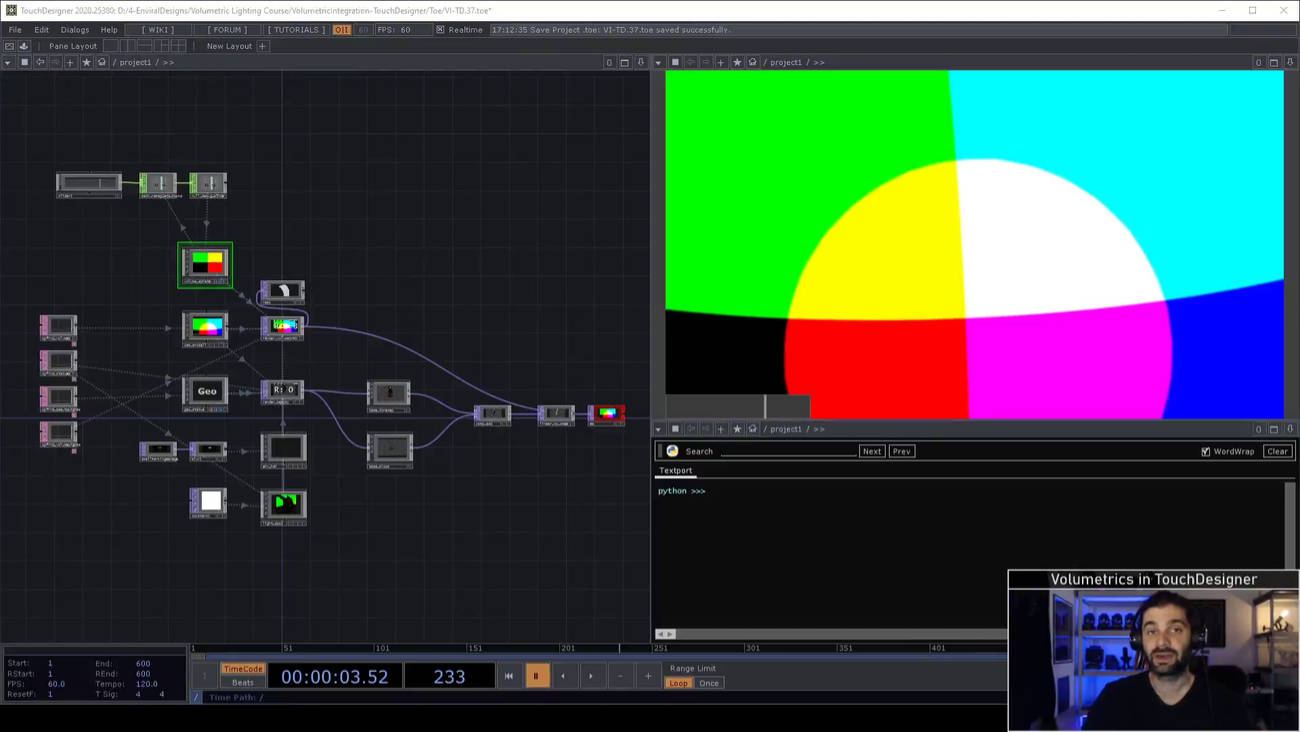Toggle the OII power button
This screenshot has width=1300, height=732.
point(342,30)
